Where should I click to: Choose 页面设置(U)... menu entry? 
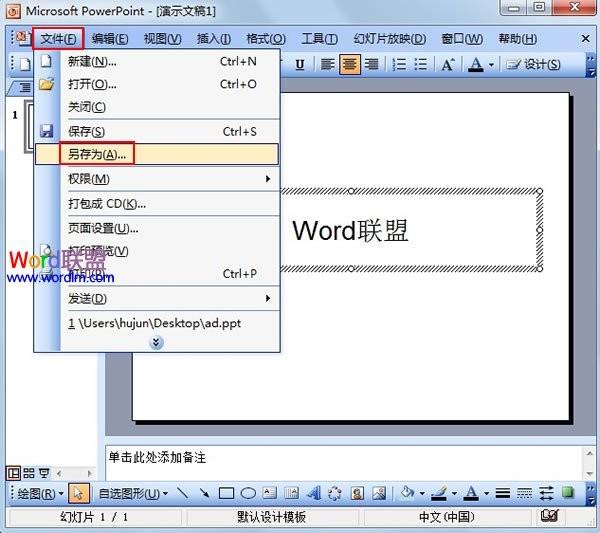[x=157, y=228]
